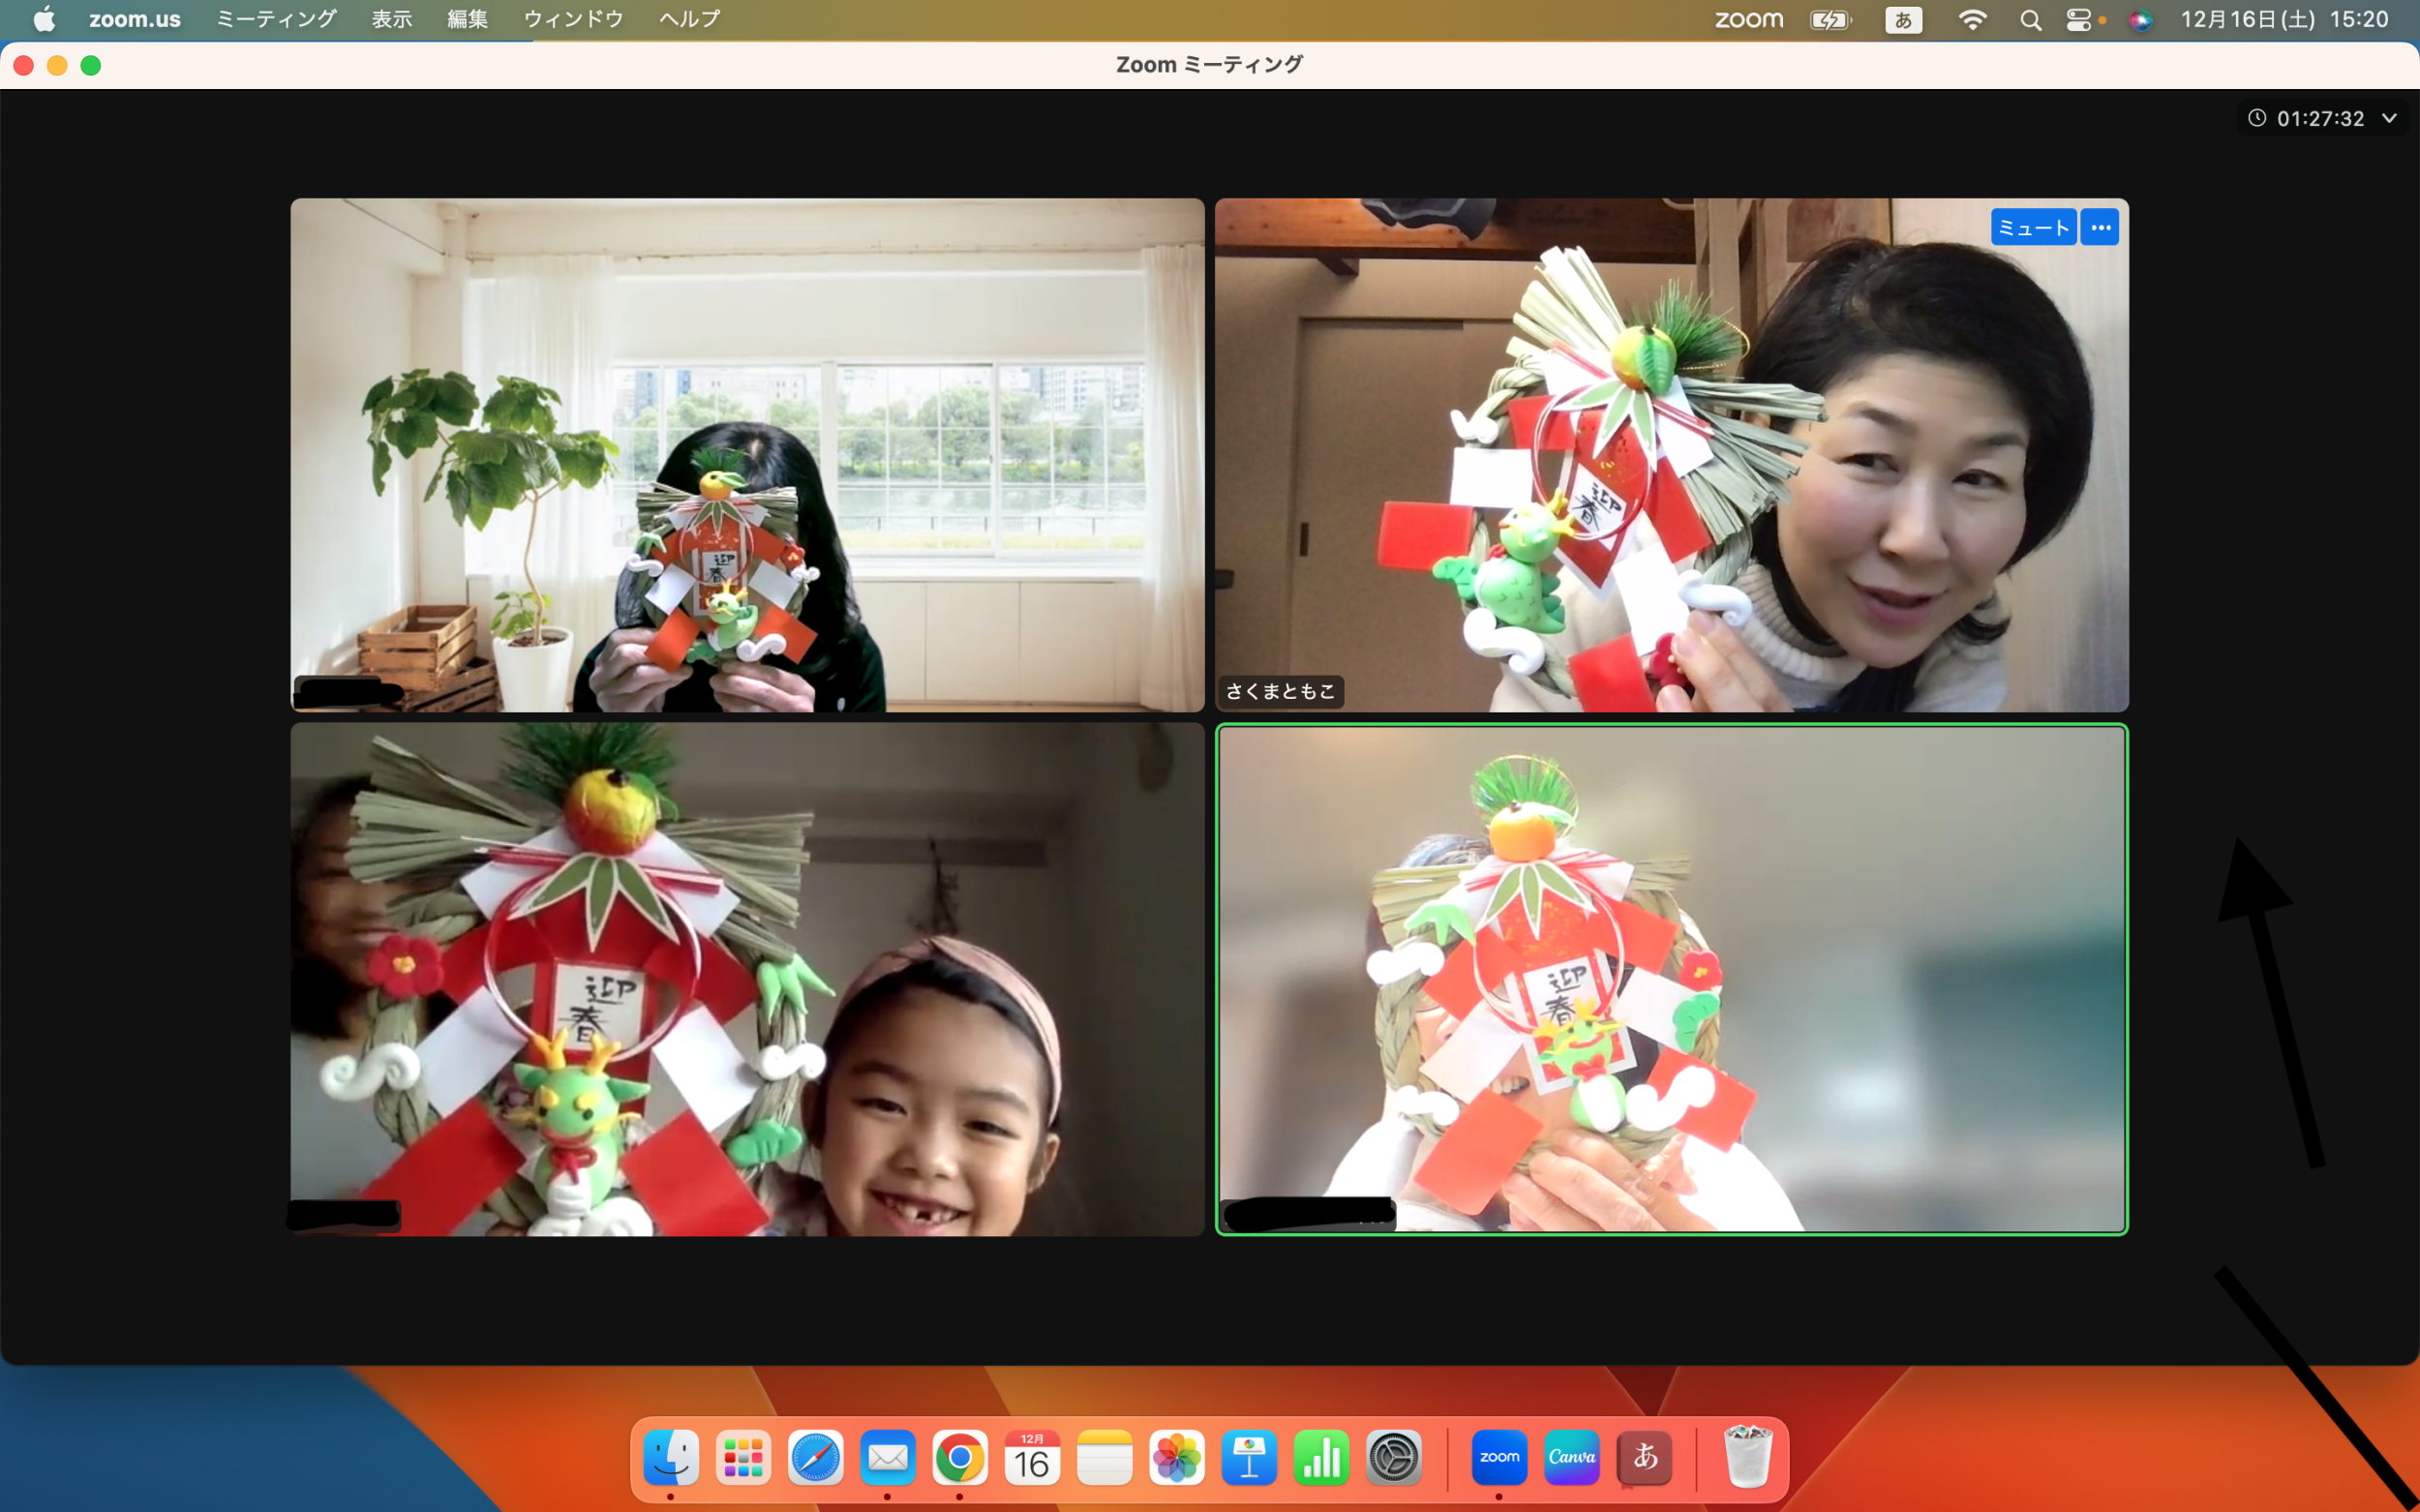Open the ヘルプ menu
The height and width of the screenshot is (1512, 2420).
tap(689, 19)
